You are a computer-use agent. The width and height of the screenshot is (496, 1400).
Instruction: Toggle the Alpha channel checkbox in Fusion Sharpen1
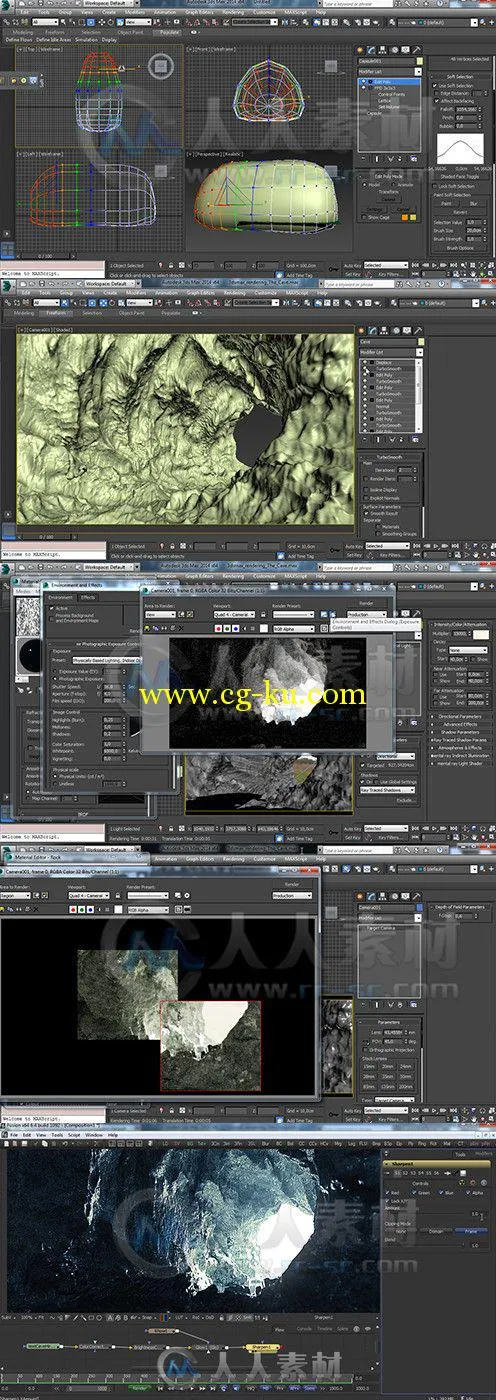468,1192
